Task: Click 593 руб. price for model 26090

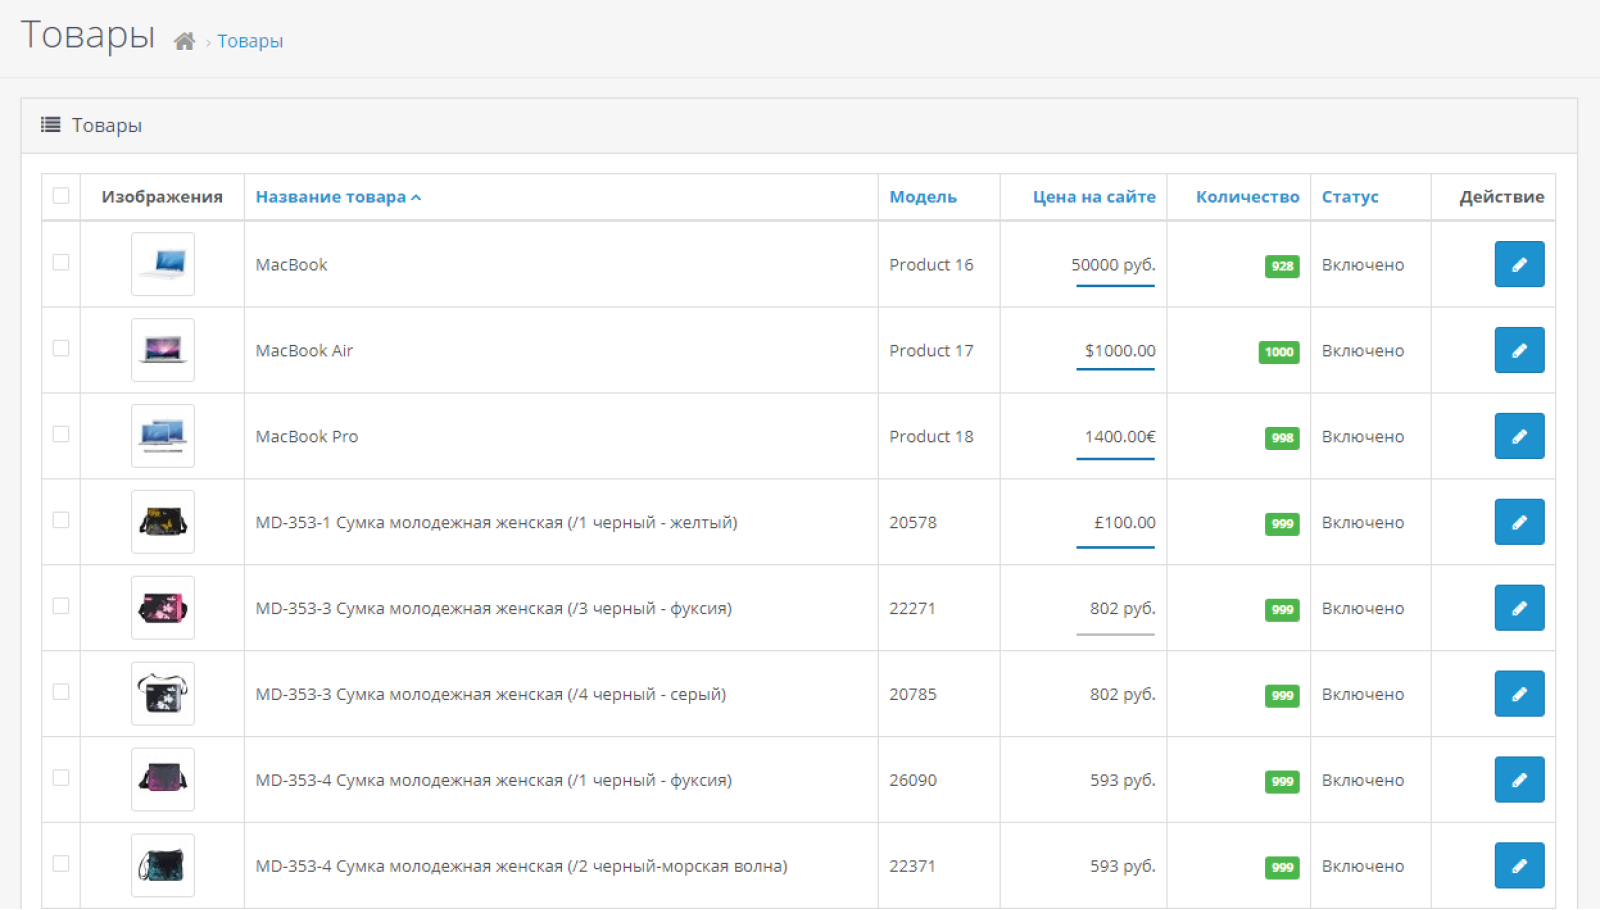Action: [1123, 781]
